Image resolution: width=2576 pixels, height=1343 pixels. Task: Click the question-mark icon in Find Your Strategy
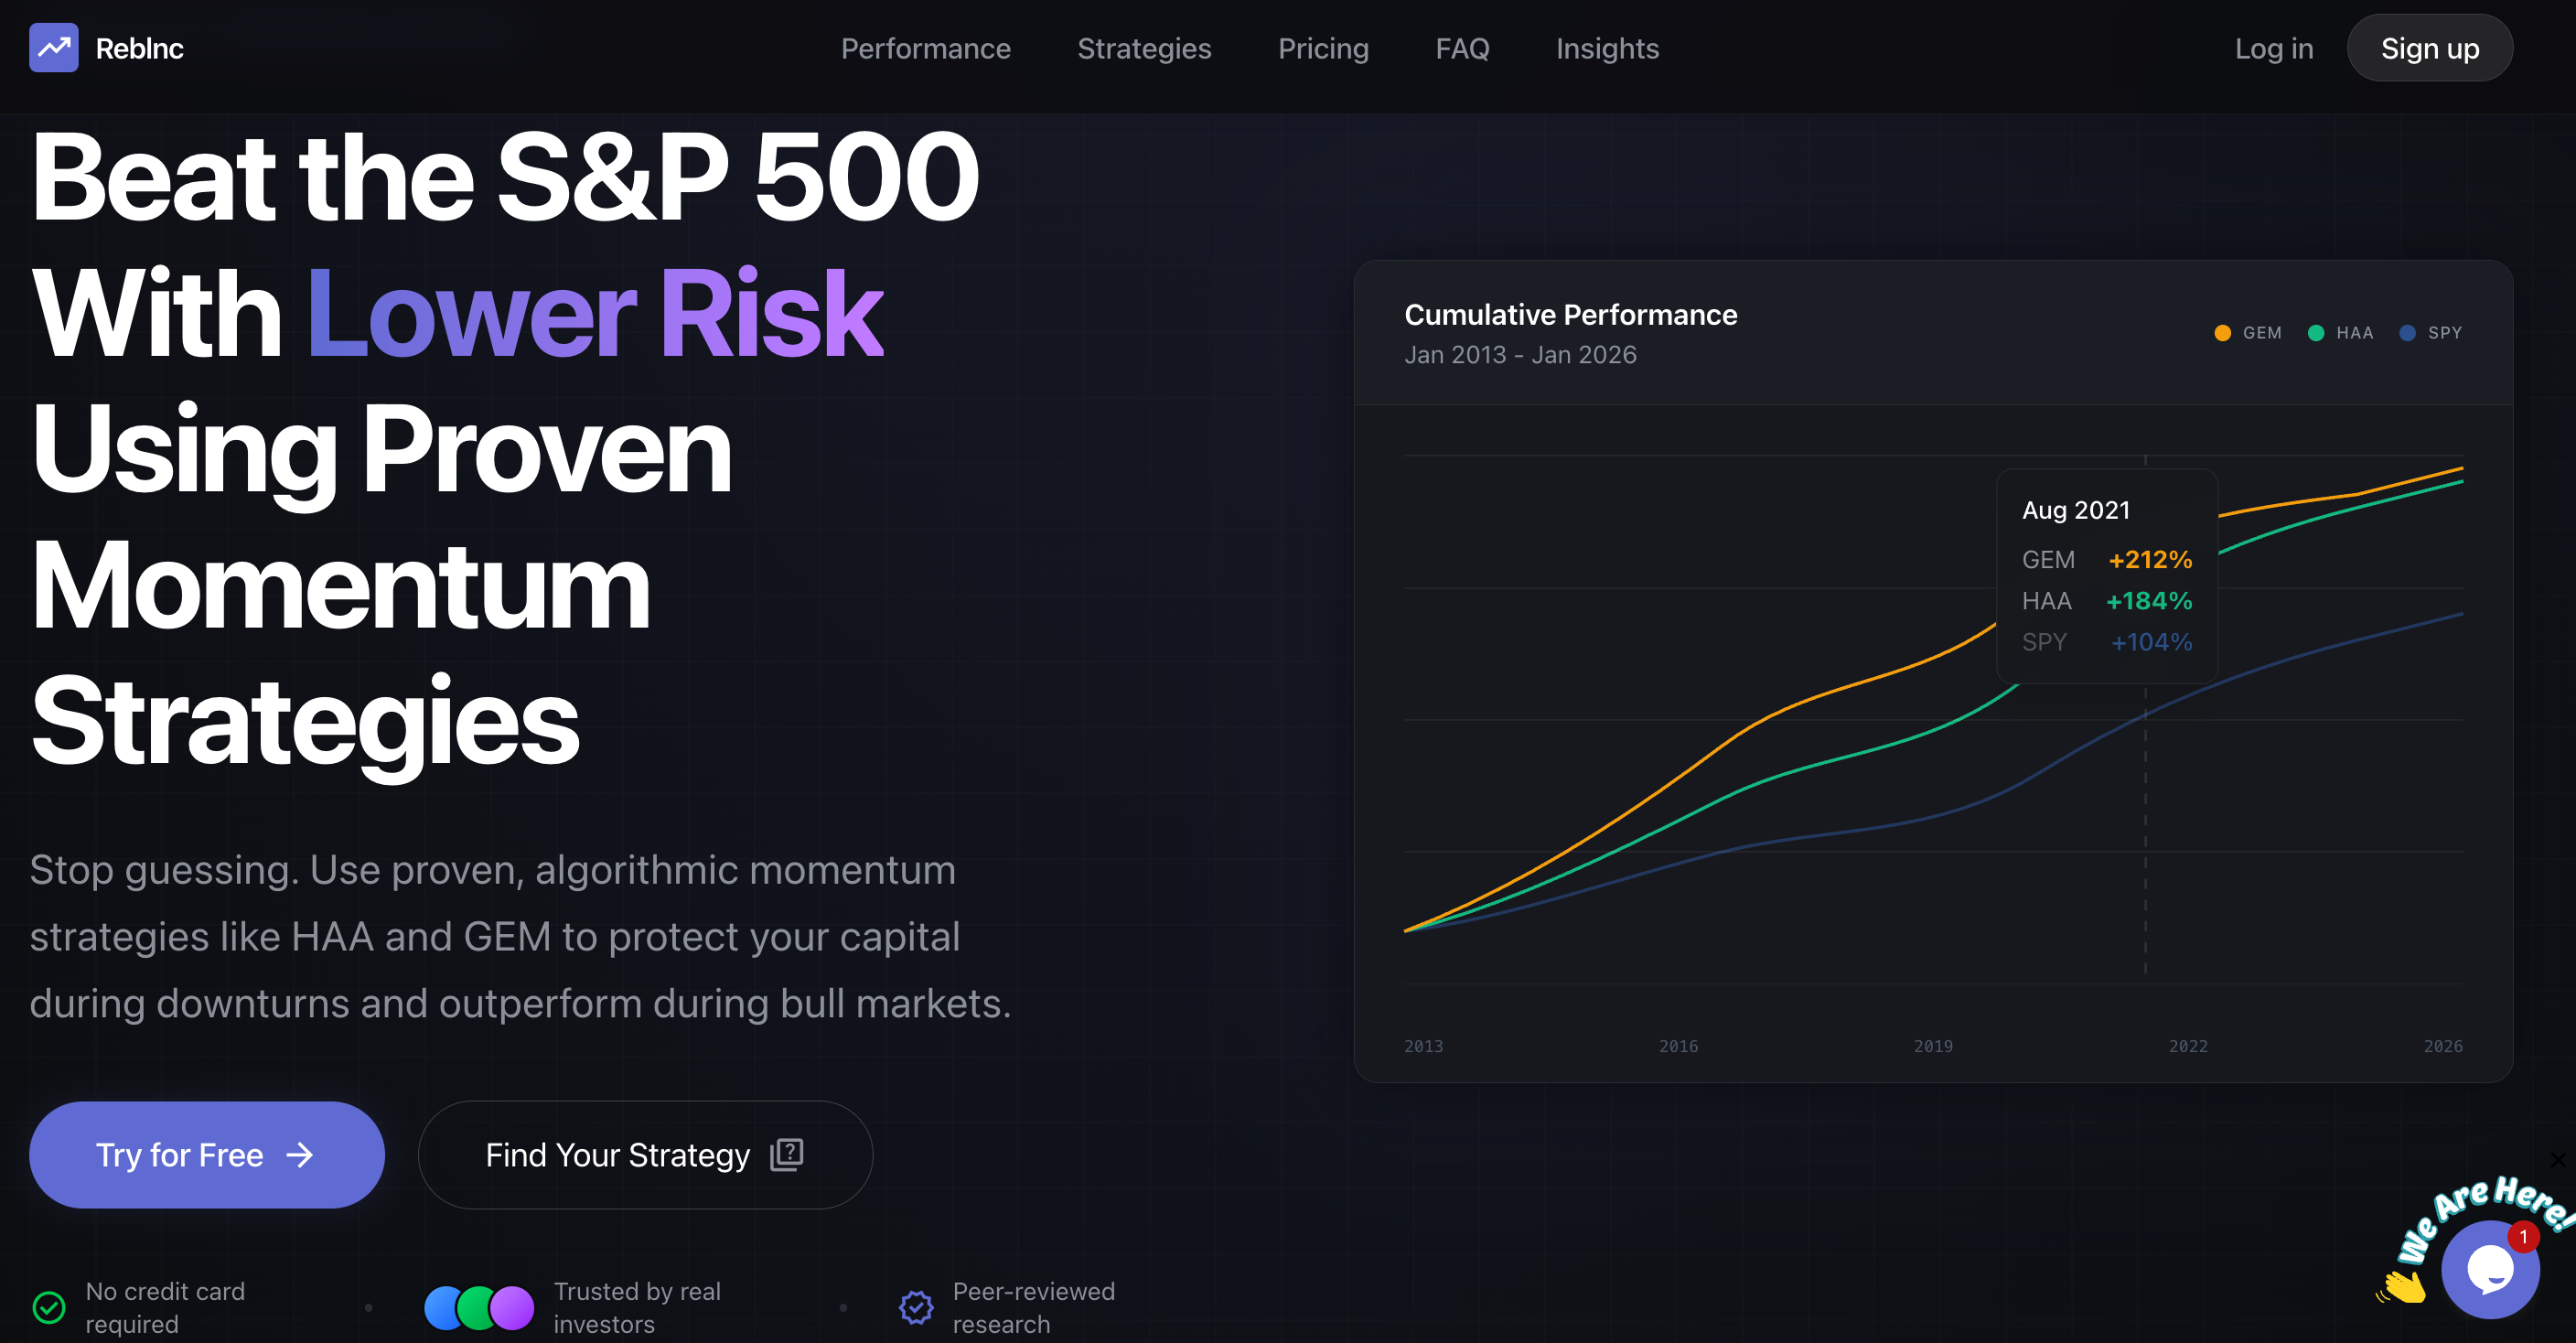coord(787,1154)
